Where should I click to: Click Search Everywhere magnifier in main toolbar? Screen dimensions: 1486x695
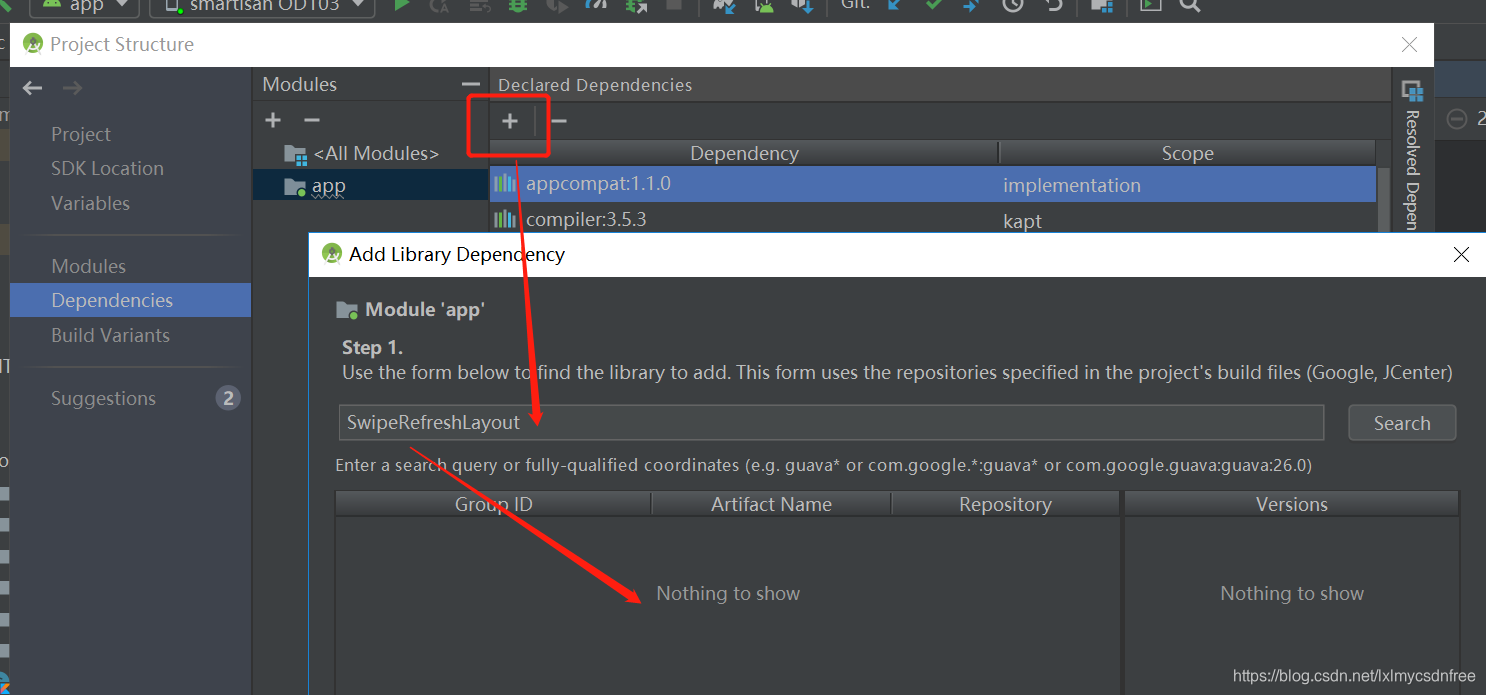(x=1189, y=5)
